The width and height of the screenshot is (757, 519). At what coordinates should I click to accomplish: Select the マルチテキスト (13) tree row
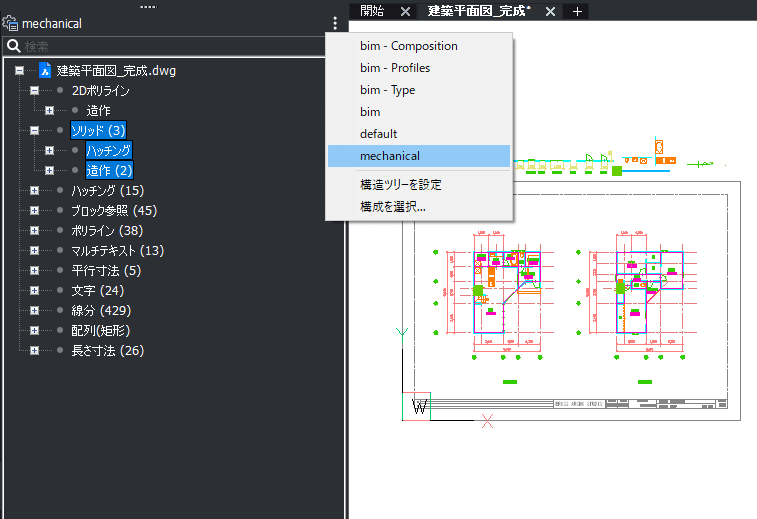[x=117, y=251]
